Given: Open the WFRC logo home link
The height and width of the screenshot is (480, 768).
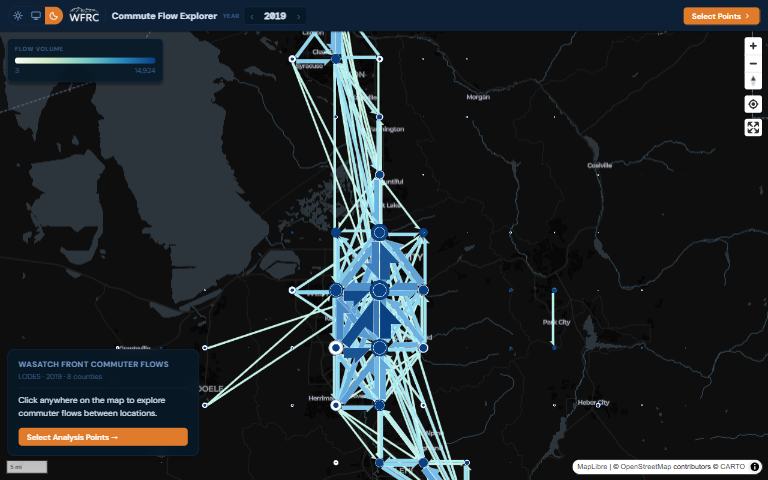Looking at the screenshot, I should coord(84,16).
